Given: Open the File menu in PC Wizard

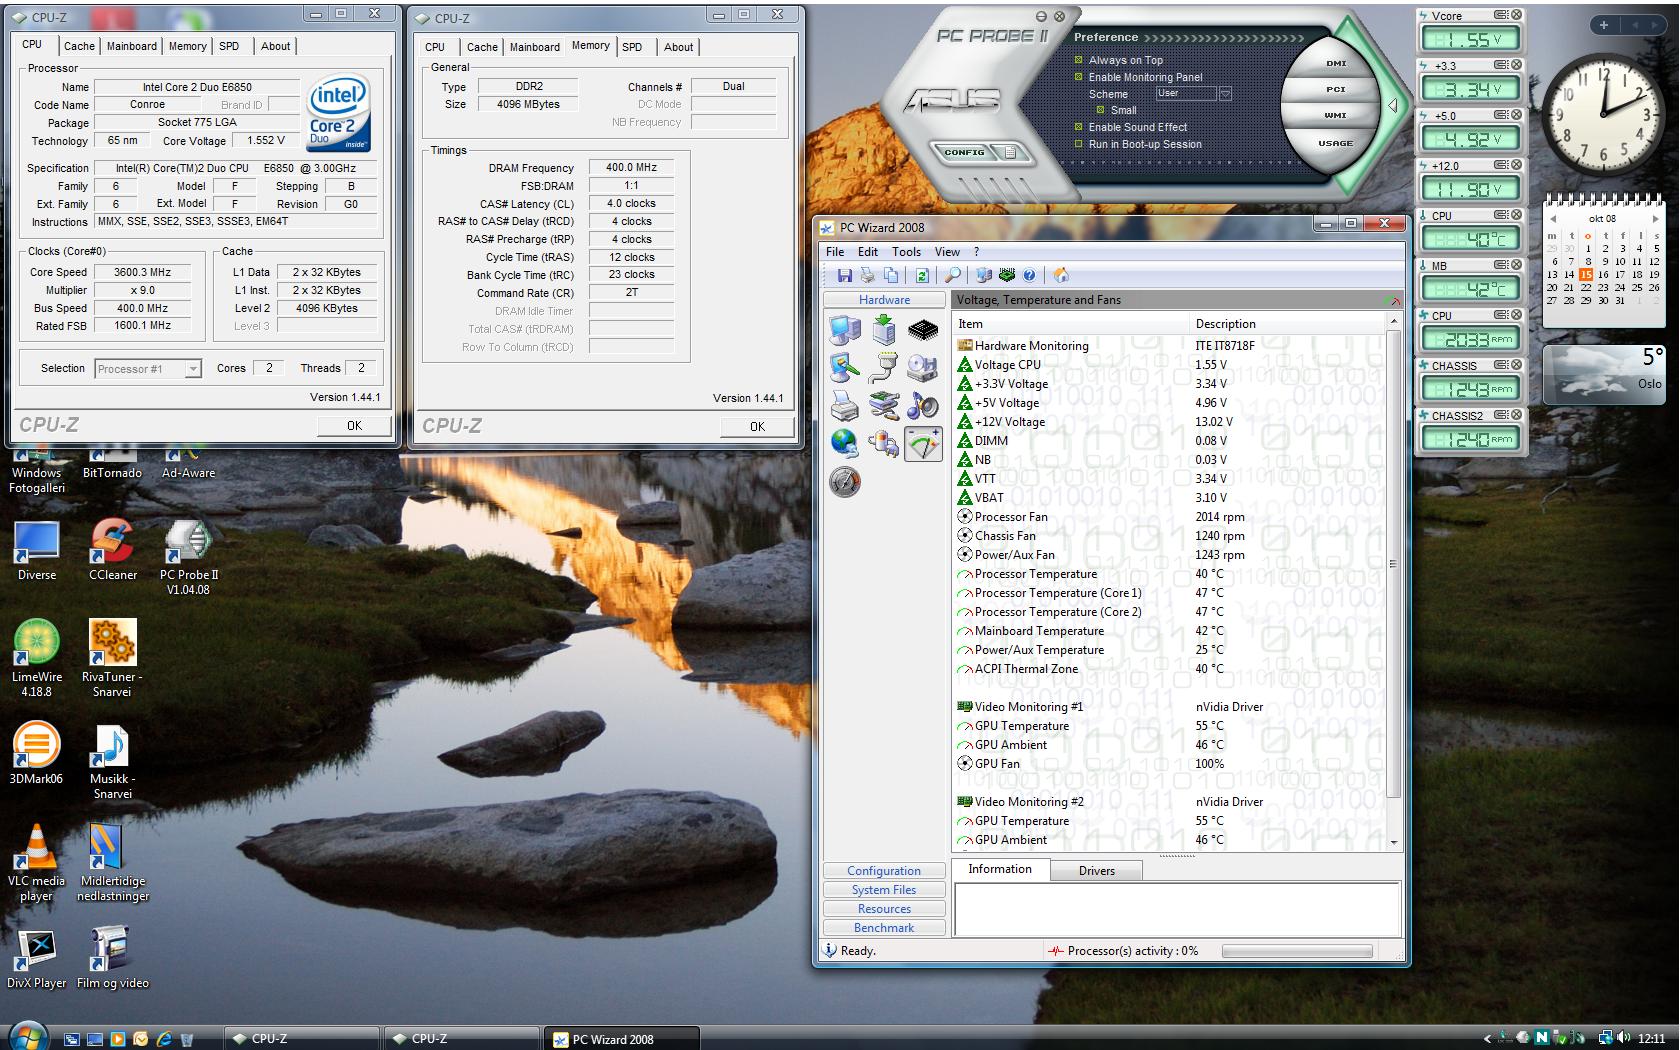Looking at the screenshot, I should (x=835, y=252).
